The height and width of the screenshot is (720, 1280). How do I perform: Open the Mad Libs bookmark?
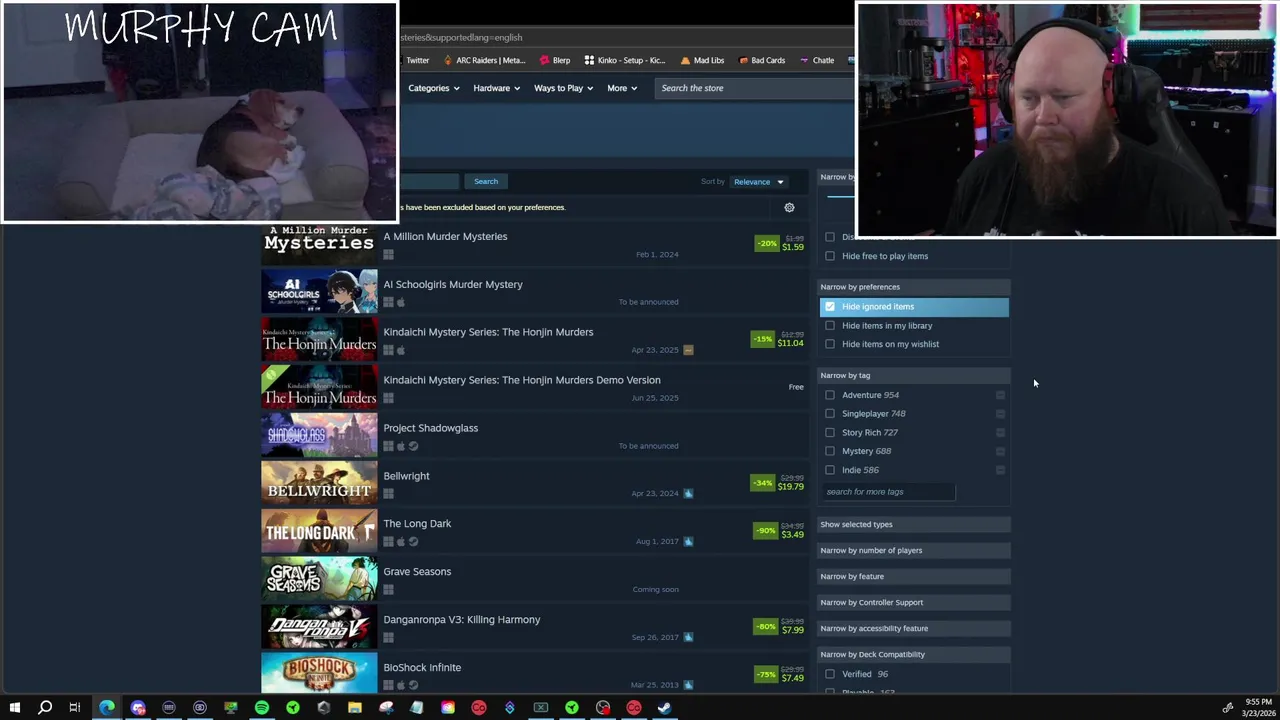(x=702, y=60)
